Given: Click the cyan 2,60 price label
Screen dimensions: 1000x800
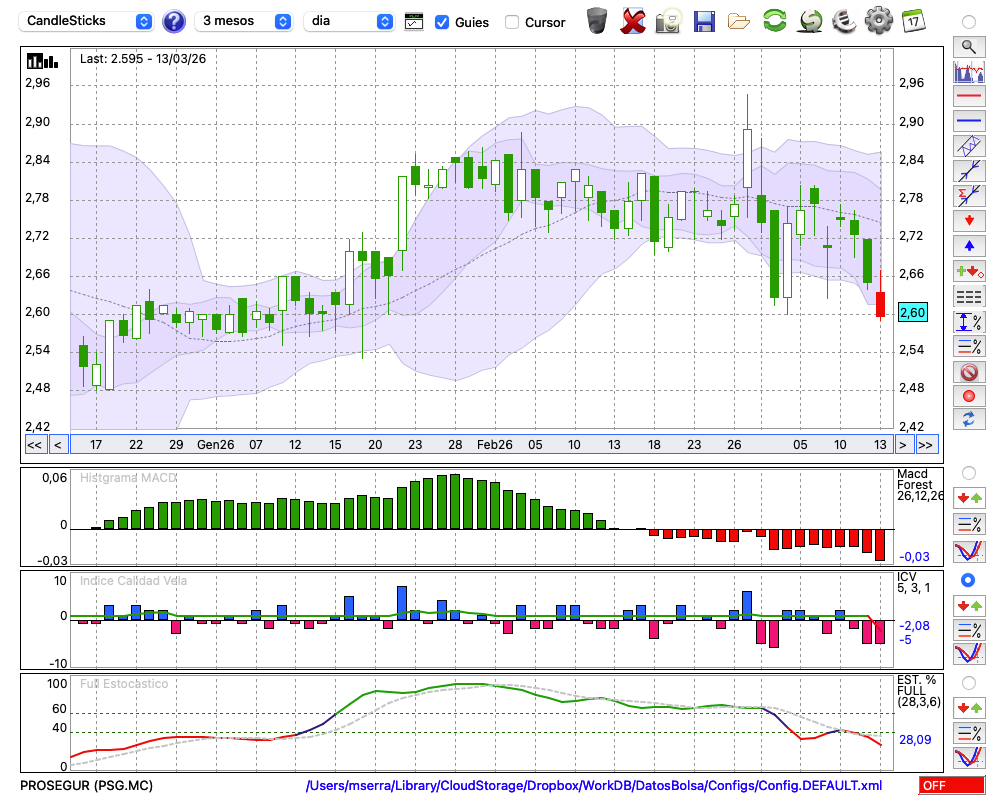Looking at the screenshot, I should click(913, 313).
